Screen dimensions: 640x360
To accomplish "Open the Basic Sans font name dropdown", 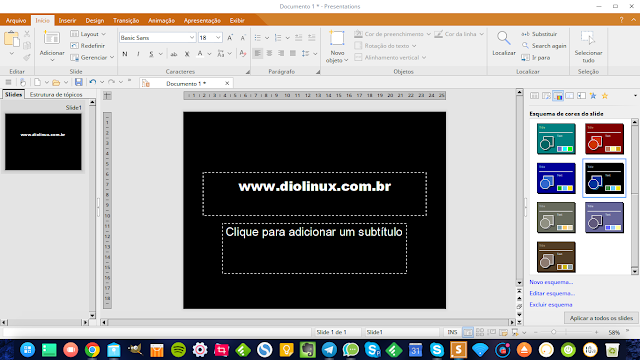I will click(192, 38).
